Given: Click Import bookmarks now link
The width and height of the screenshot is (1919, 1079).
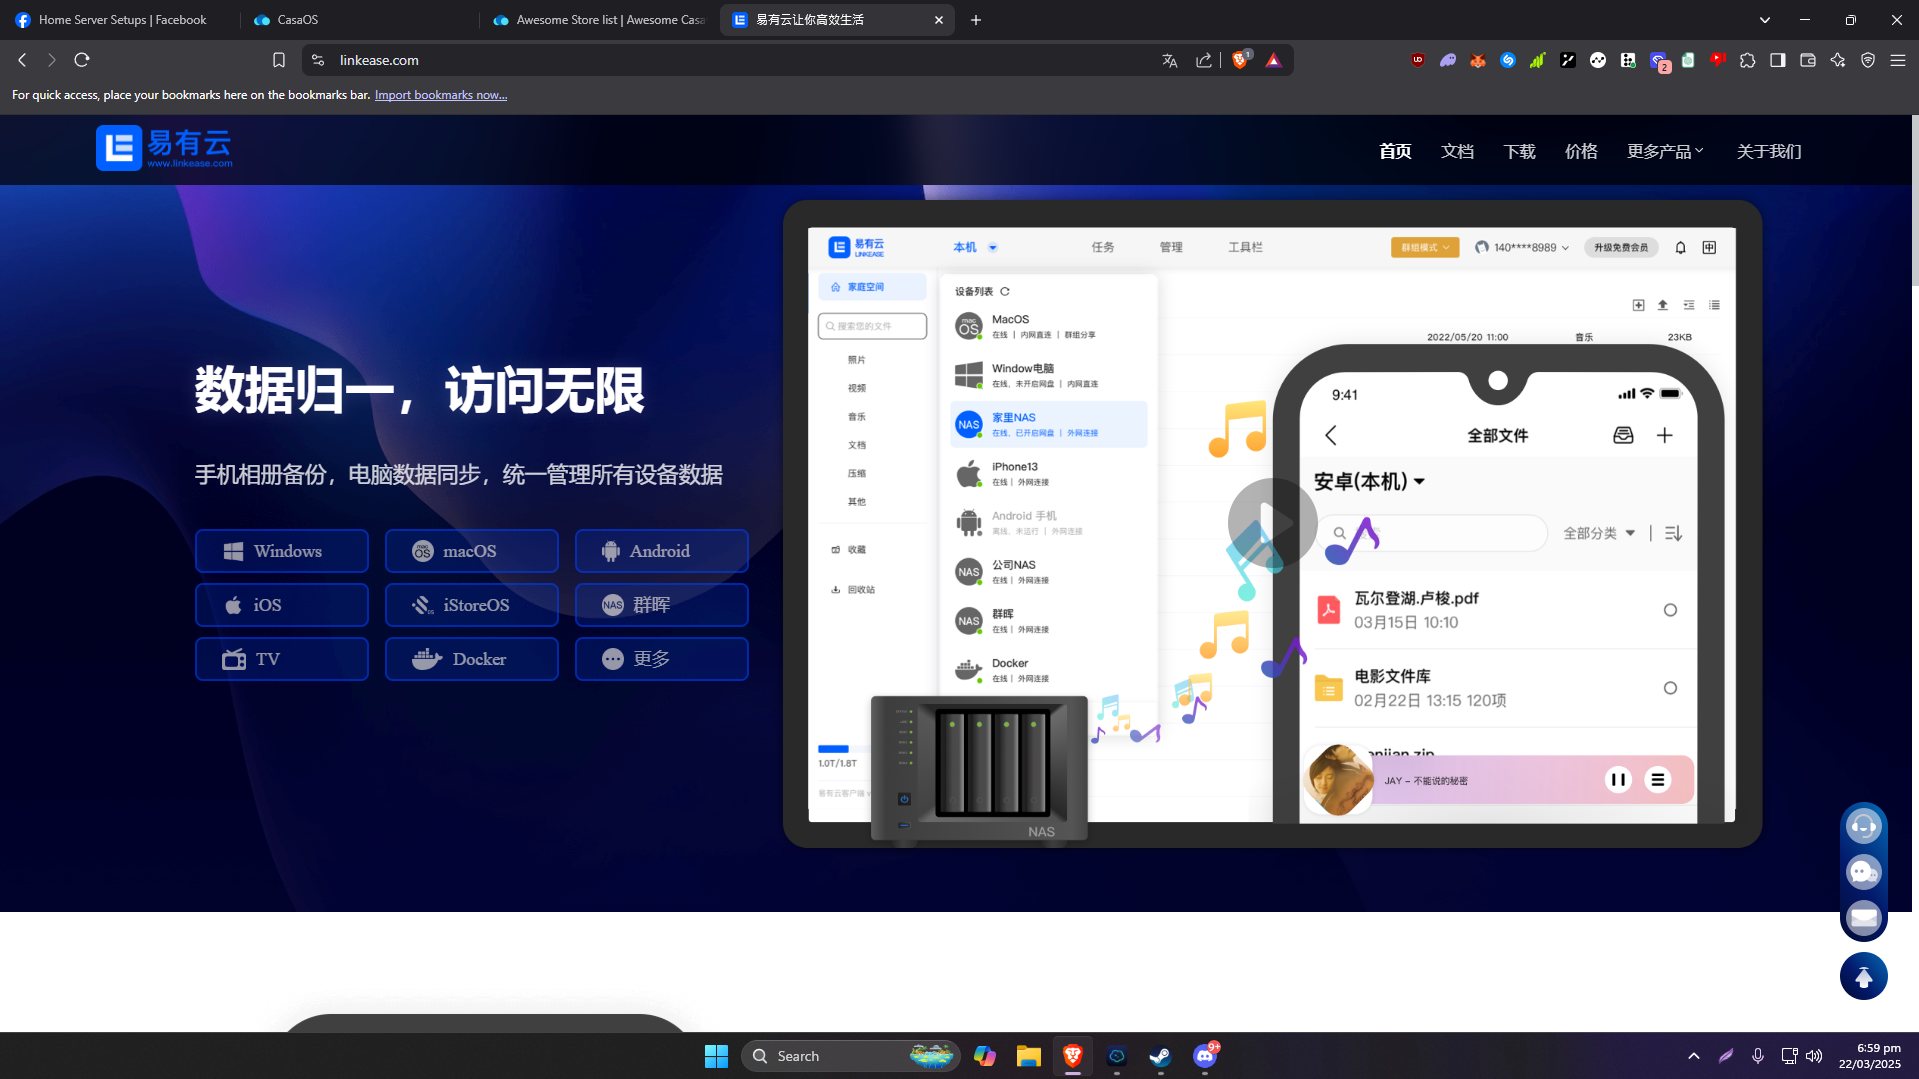Looking at the screenshot, I should (441, 95).
